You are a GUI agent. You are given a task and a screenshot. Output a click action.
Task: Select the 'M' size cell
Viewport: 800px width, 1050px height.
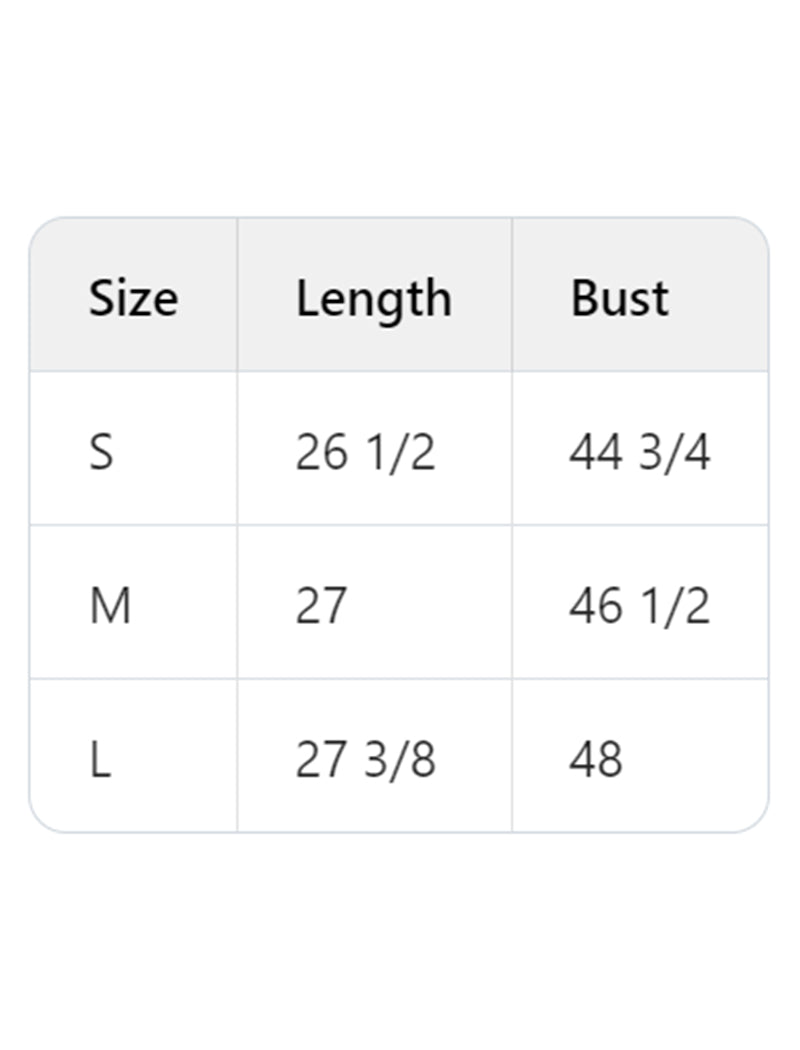click(110, 606)
